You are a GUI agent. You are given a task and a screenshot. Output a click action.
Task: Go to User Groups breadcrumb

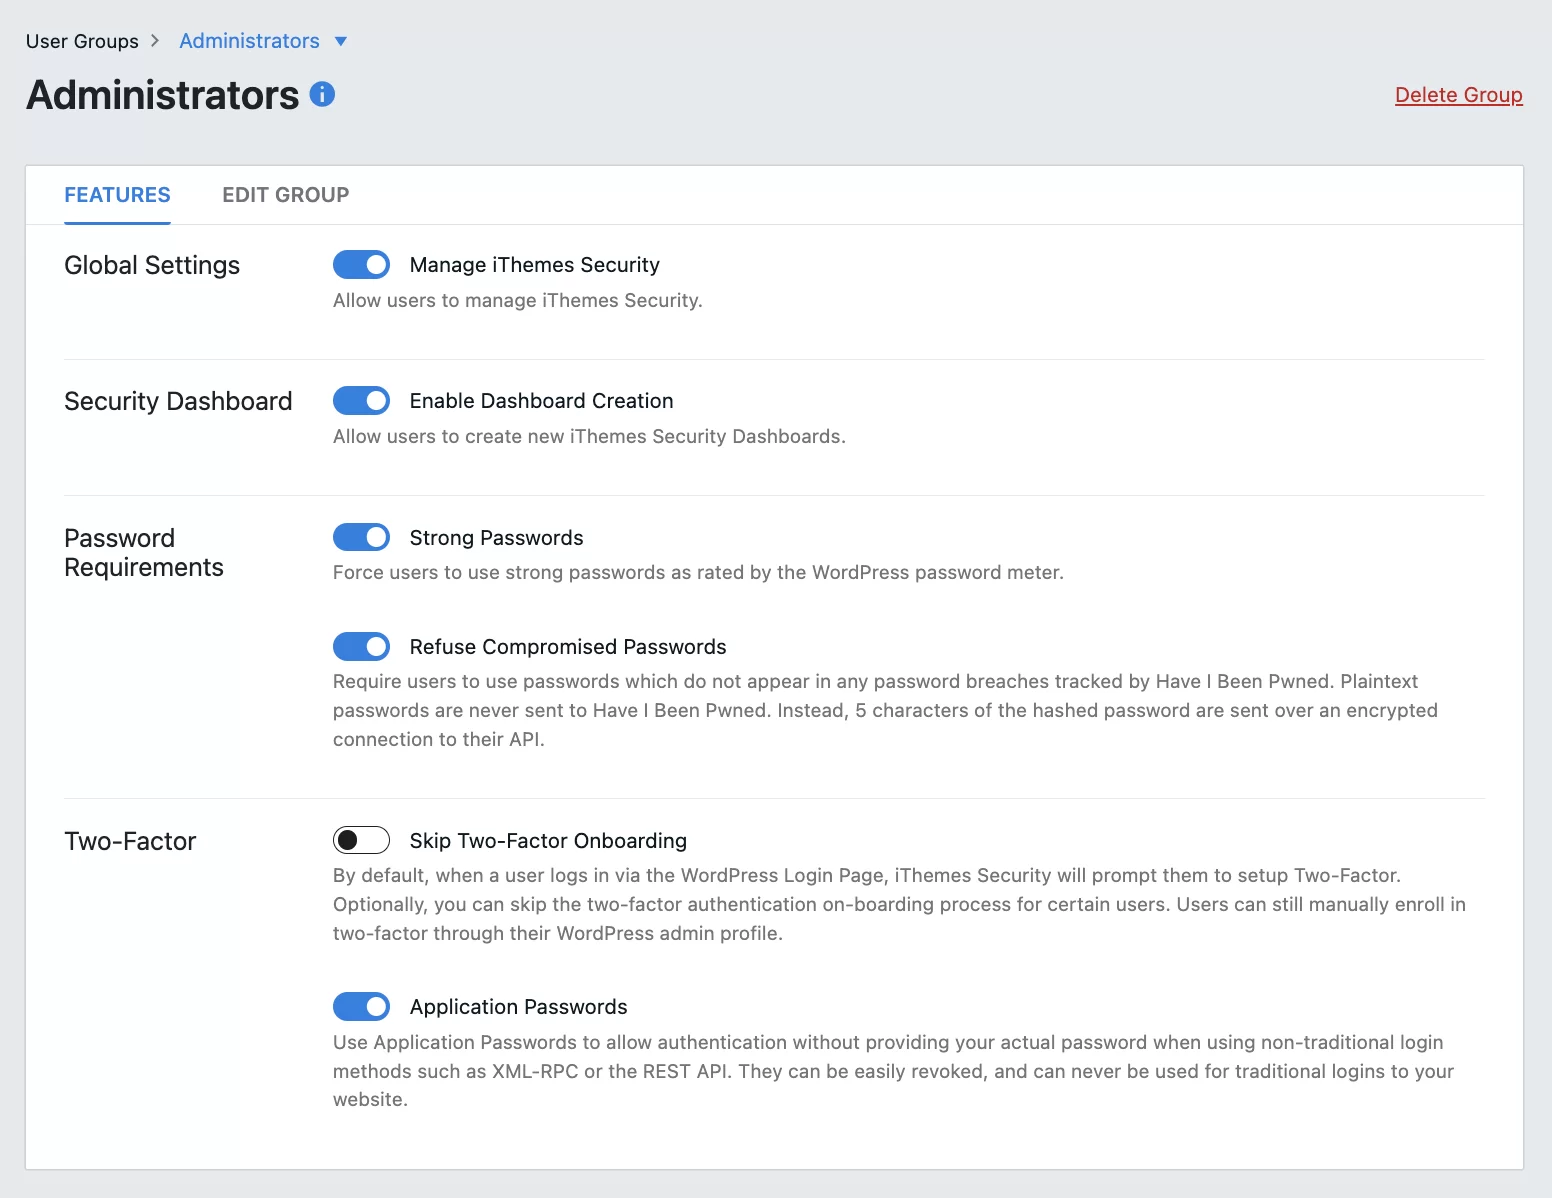[x=82, y=41]
